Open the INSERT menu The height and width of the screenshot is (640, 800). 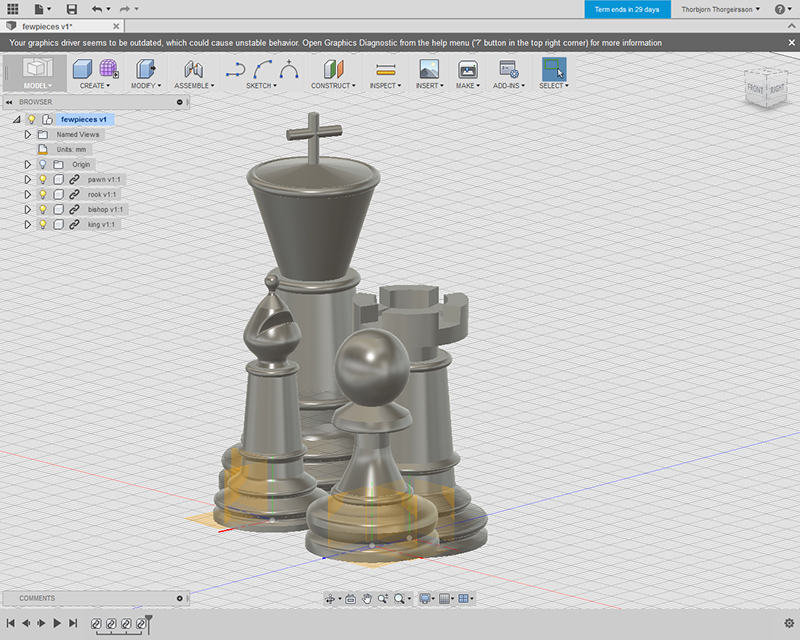pos(430,86)
